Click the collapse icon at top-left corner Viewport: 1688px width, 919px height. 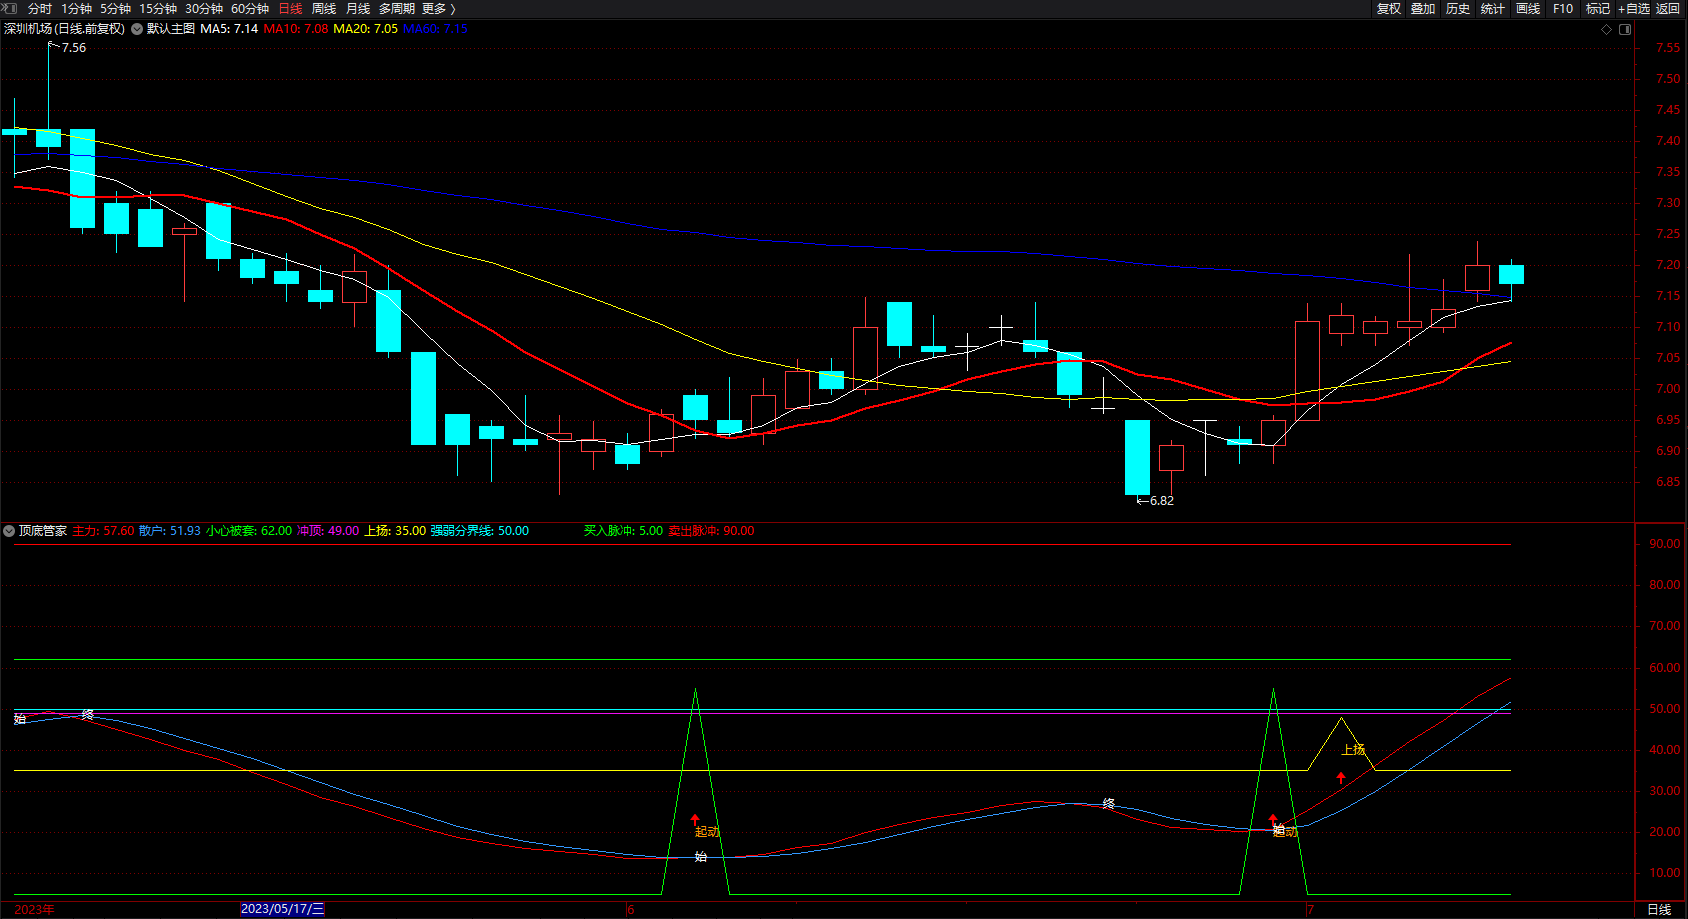click(x=9, y=8)
